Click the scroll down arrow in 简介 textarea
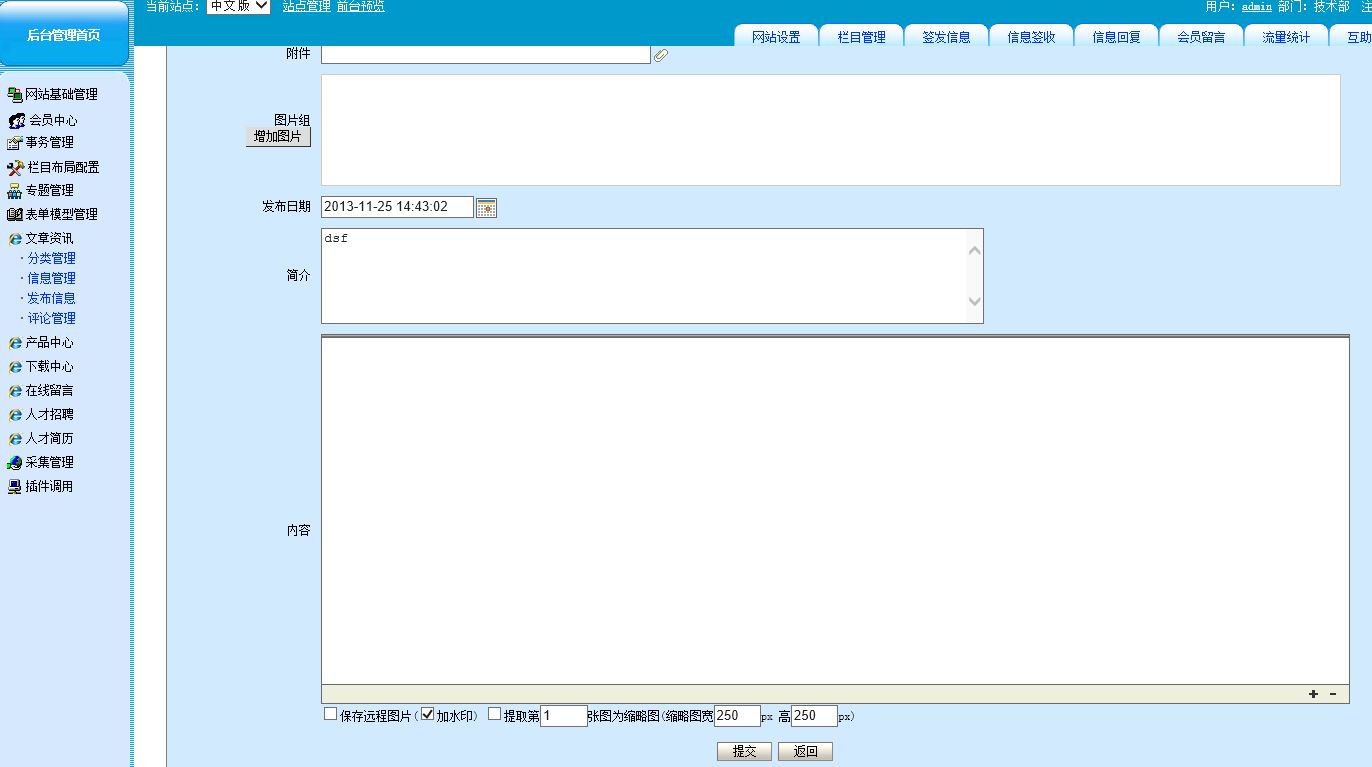 [x=975, y=302]
